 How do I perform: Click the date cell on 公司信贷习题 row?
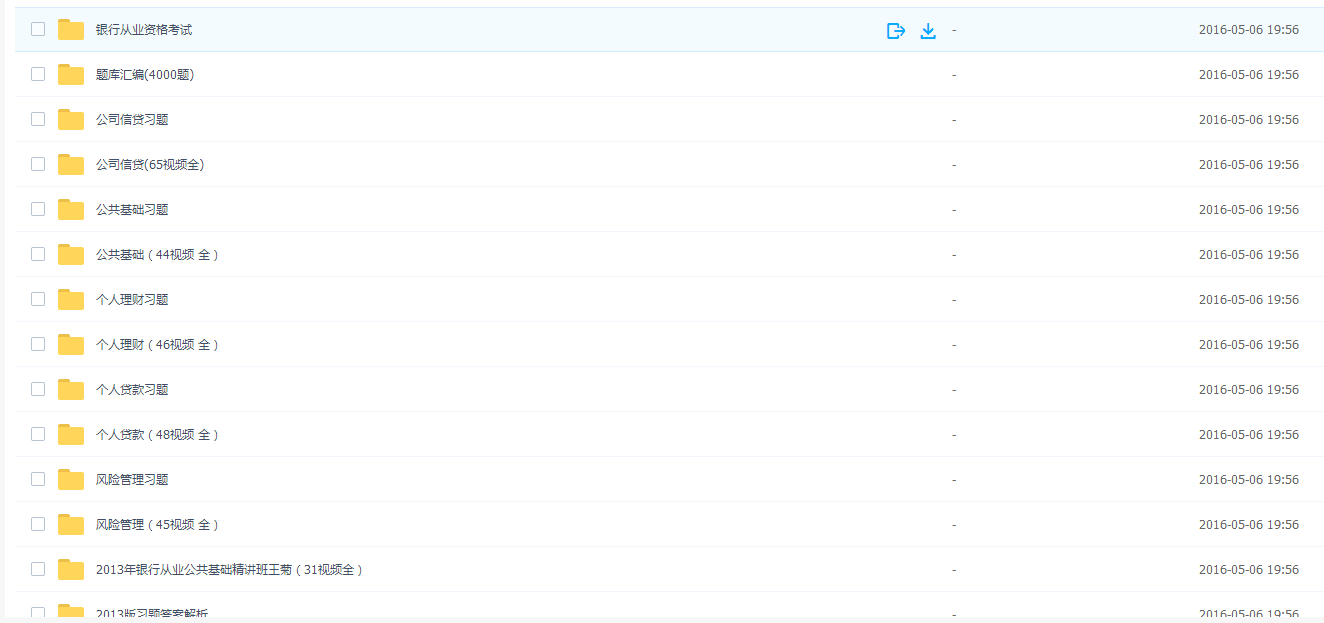(1249, 120)
